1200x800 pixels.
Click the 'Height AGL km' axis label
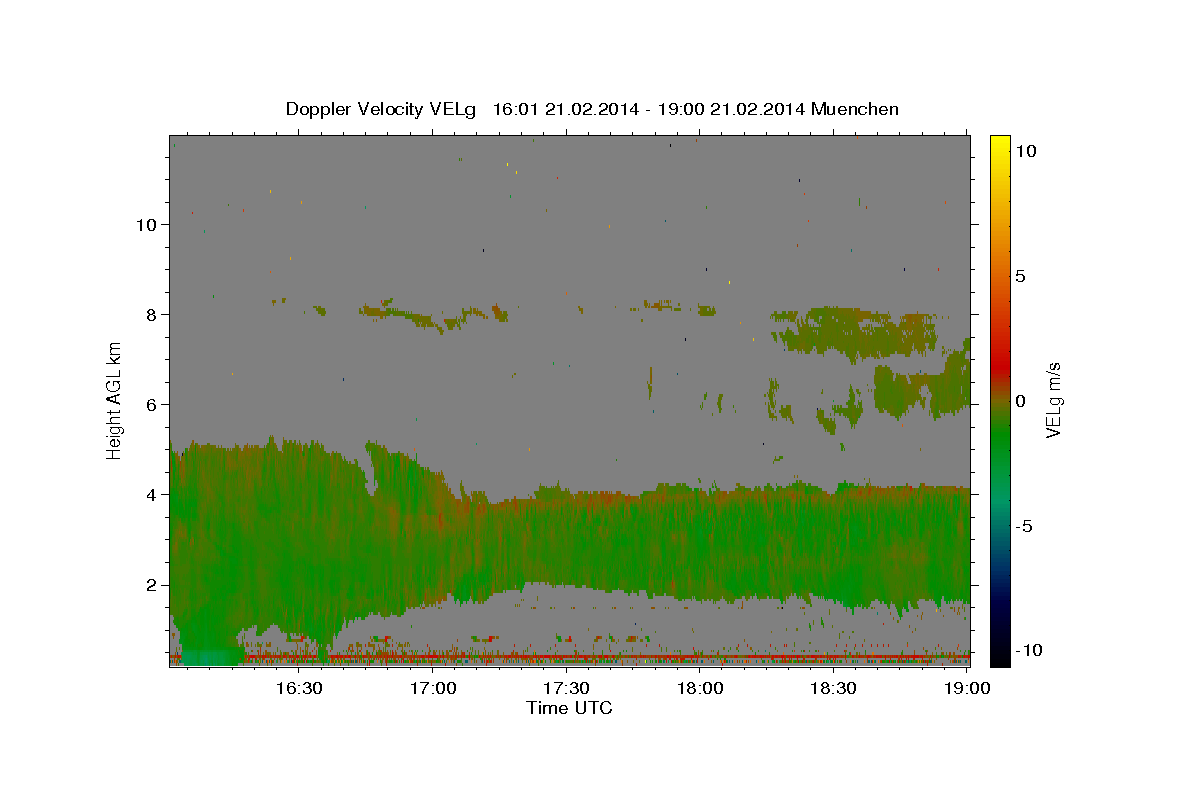(115, 400)
